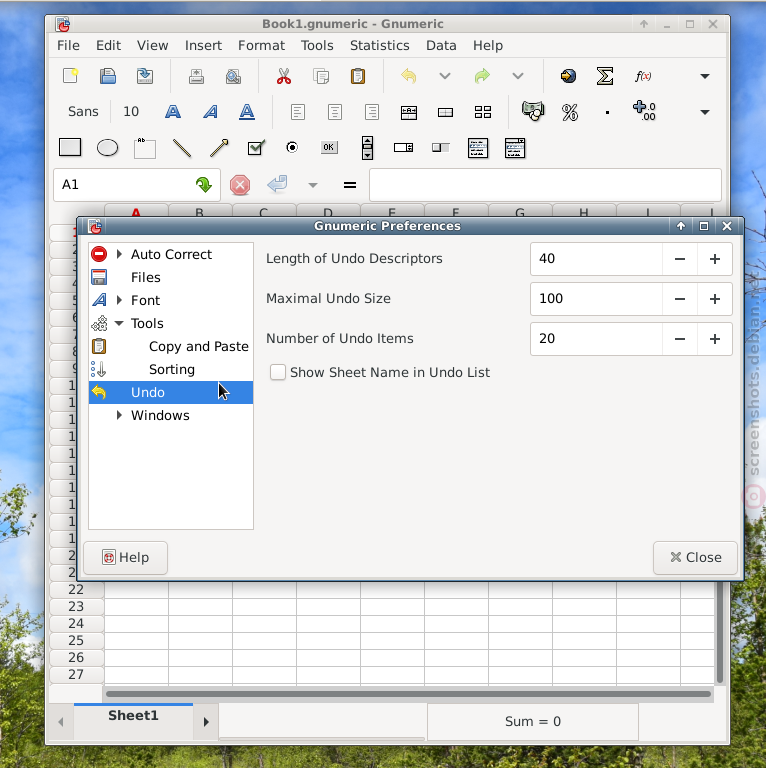Expand the Auto Correct tree node

(x=119, y=254)
